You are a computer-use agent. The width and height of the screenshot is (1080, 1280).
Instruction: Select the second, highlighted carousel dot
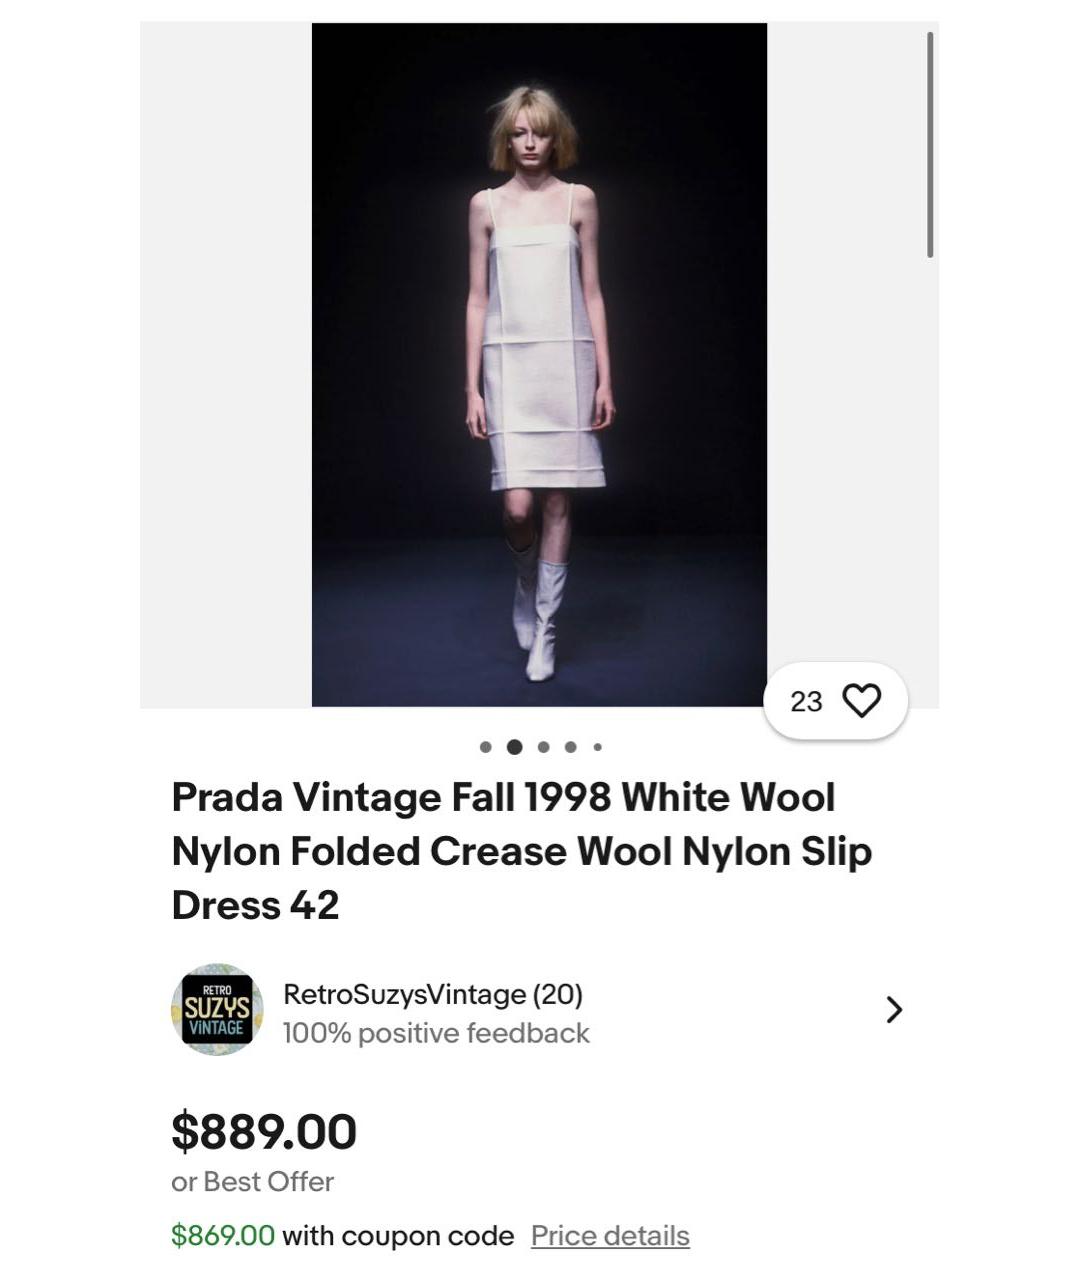click(515, 747)
